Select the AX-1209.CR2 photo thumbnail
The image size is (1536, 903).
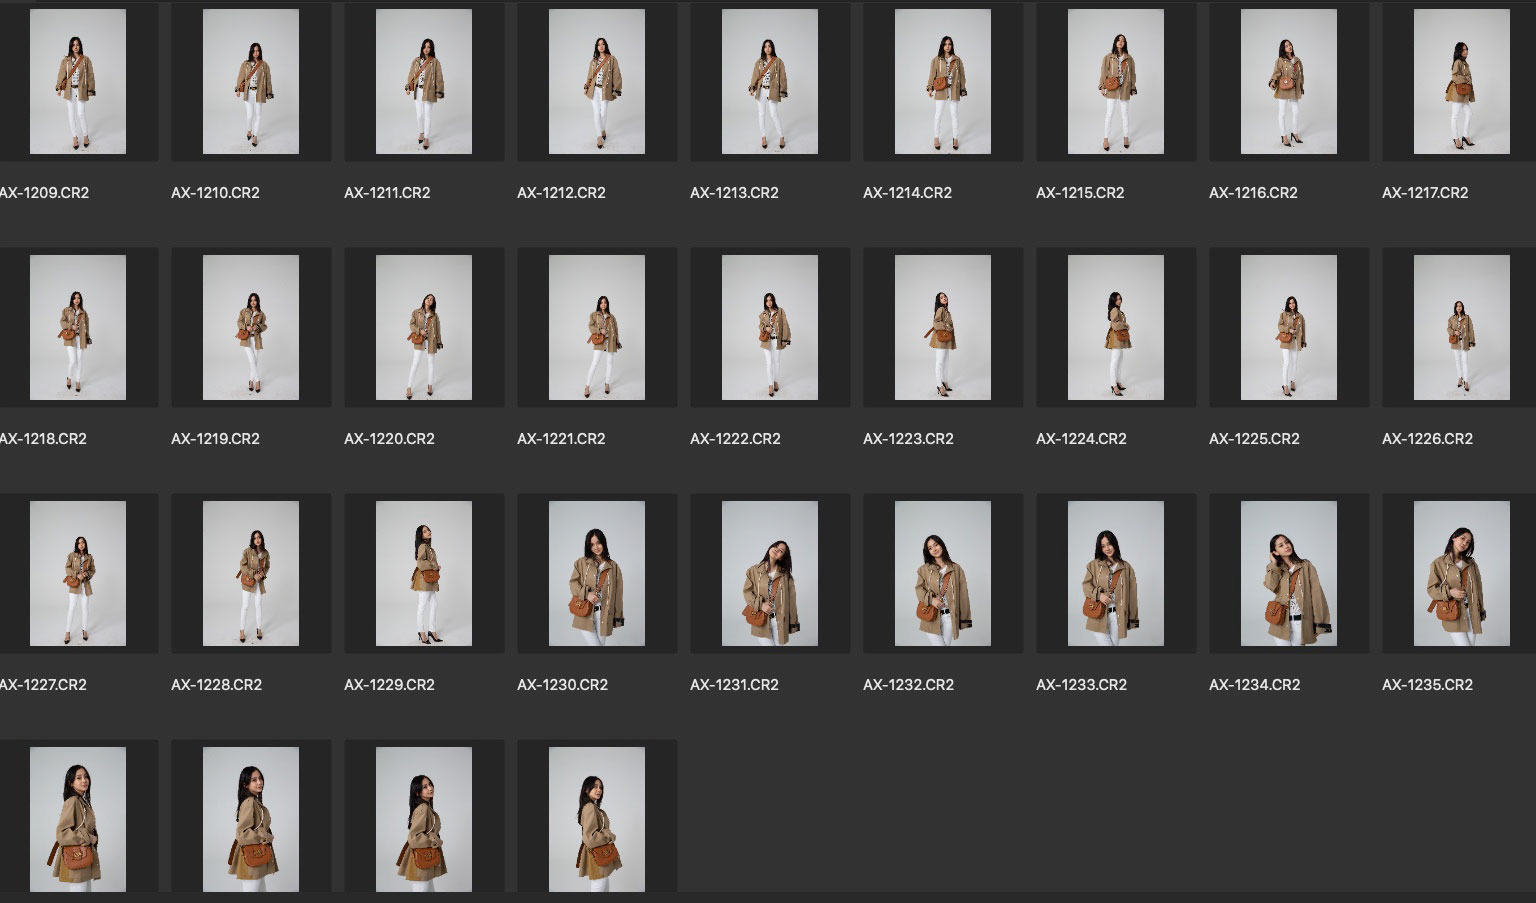point(78,82)
